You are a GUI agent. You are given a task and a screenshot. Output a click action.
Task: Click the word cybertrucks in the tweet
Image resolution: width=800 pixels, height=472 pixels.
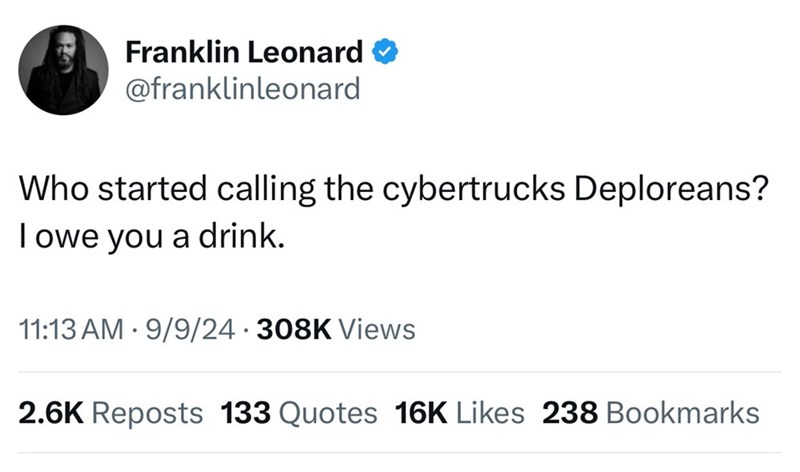(x=450, y=189)
